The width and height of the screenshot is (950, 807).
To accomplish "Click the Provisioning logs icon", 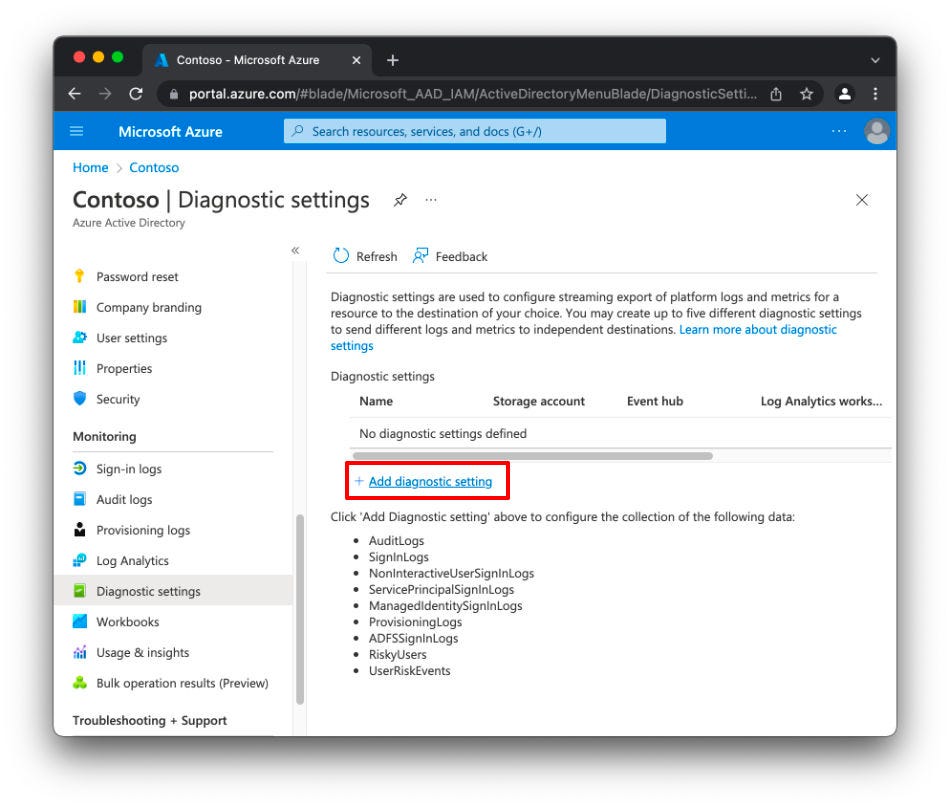I will point(79,530).
